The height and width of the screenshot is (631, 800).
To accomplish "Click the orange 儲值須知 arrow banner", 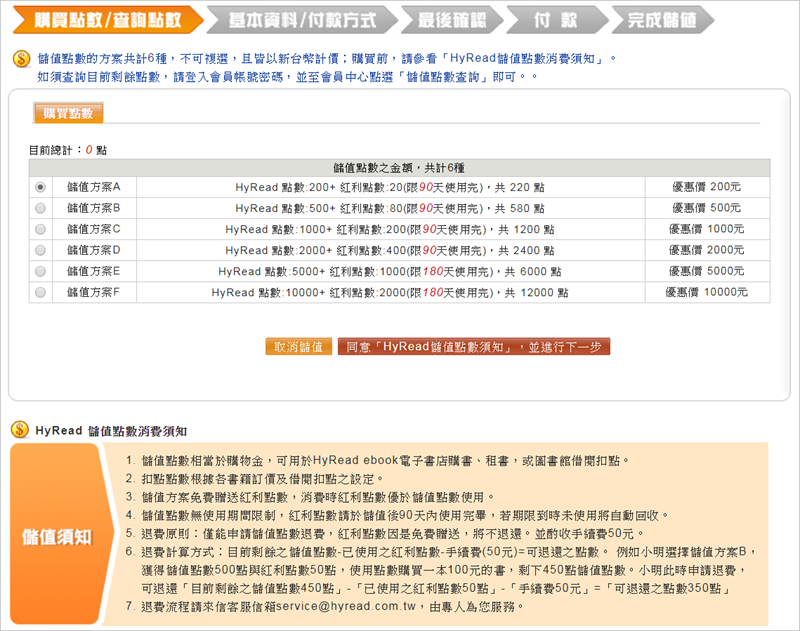I will (x=58, y=536).
